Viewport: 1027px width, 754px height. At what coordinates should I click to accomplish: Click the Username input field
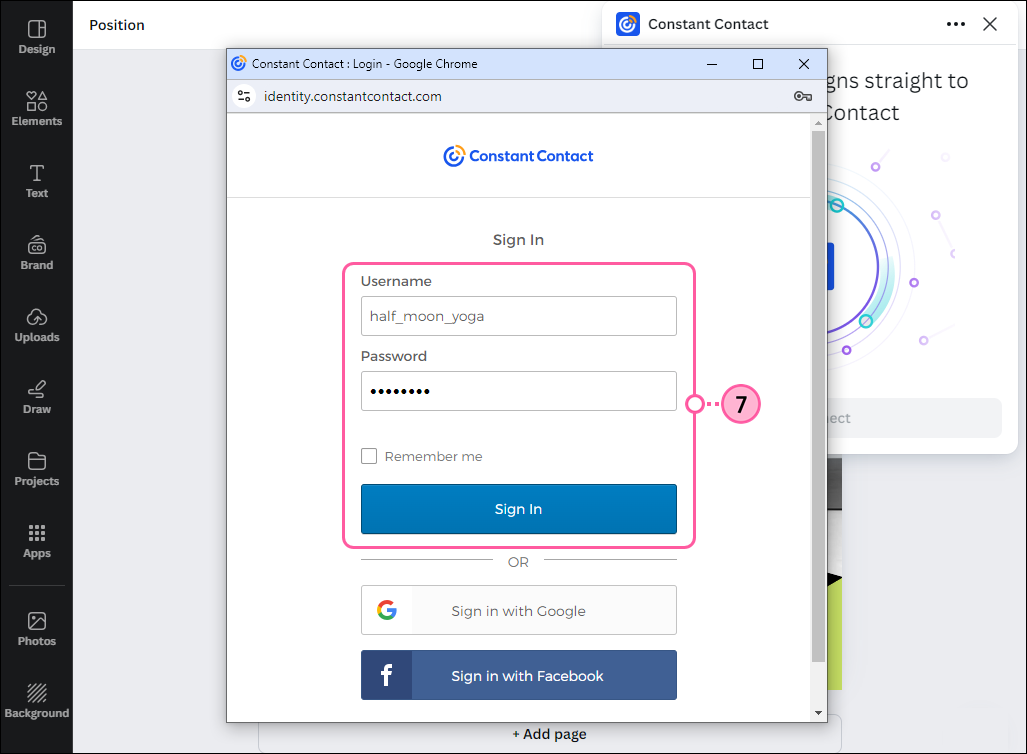518,316
